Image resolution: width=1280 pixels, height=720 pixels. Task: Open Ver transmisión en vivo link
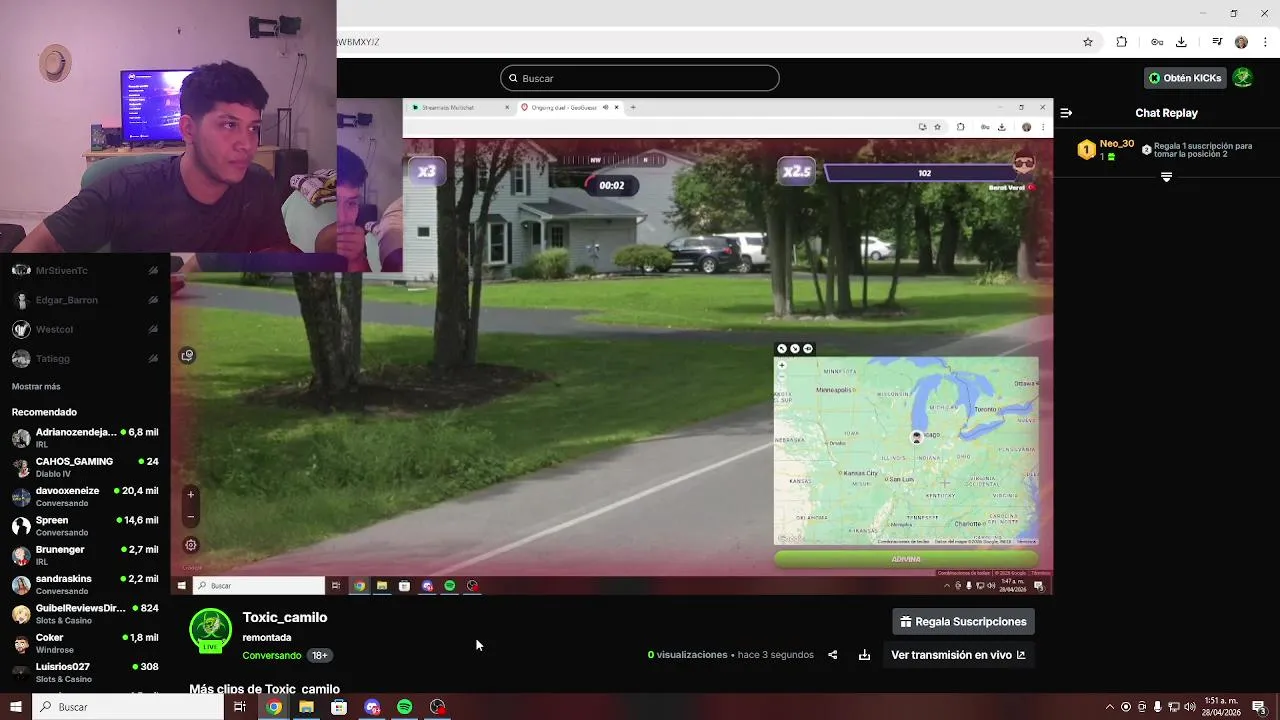coord(958,655)
